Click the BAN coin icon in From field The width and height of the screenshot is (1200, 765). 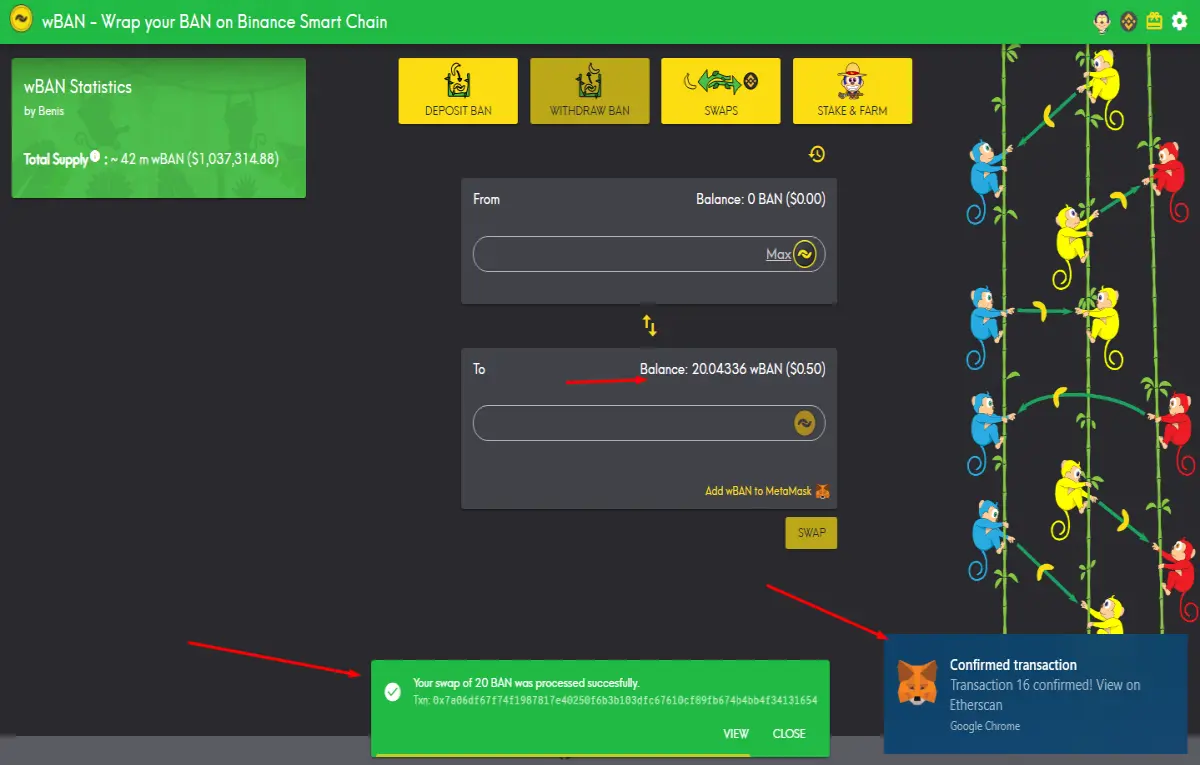[805, 254]
